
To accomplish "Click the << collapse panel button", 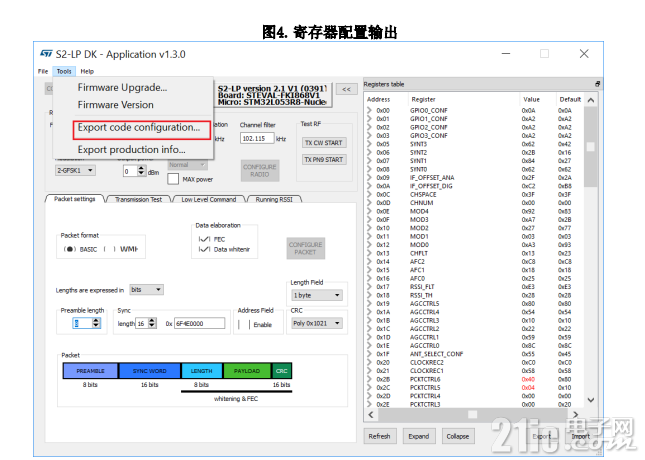I will 346,89.
